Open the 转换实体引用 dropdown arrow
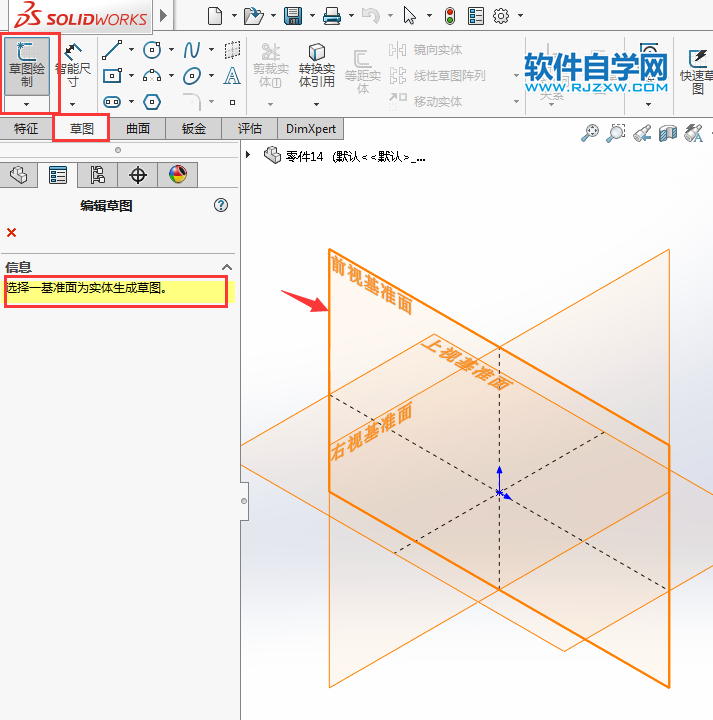713x720 pixels. pos(316,104)
